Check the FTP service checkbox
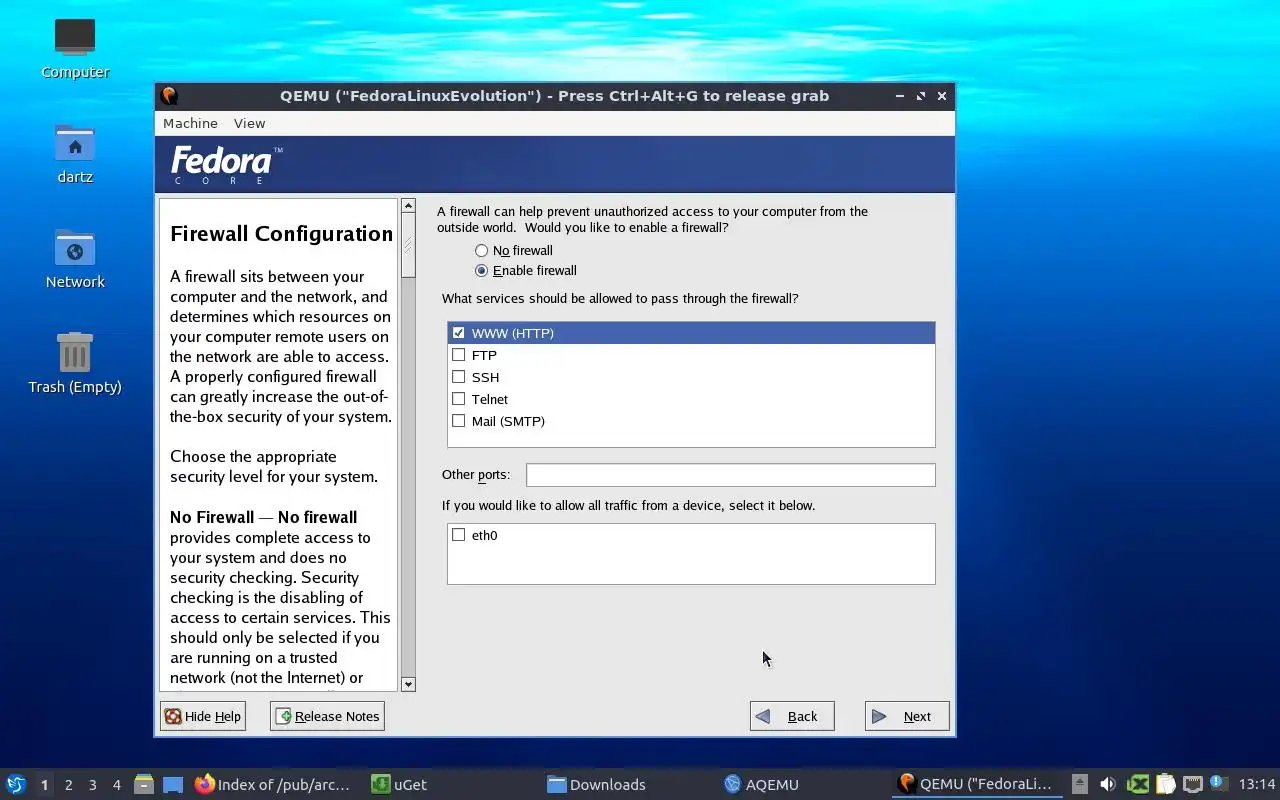This screenshot has height=800, width=1280. pyautogui.click(x=459, y=355)
